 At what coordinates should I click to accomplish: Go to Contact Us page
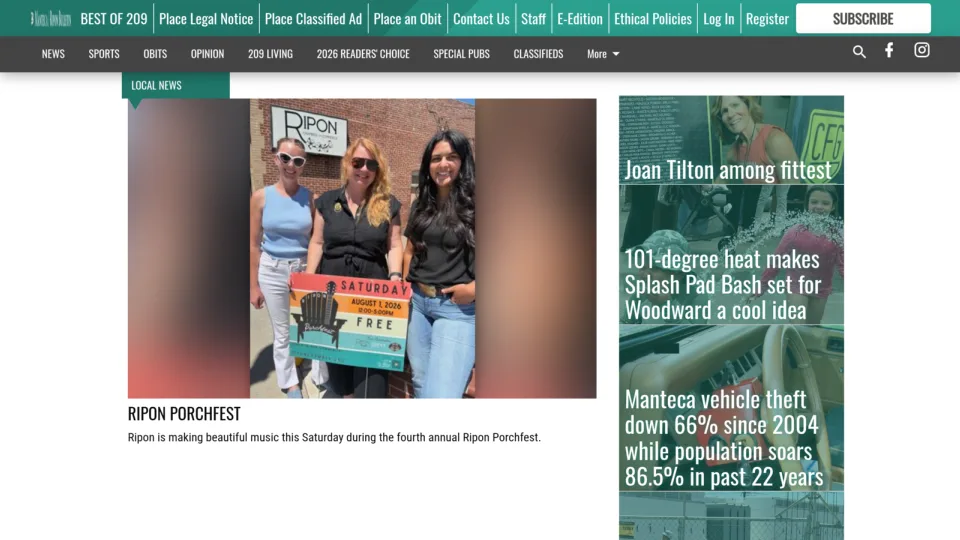pos(481,19)
